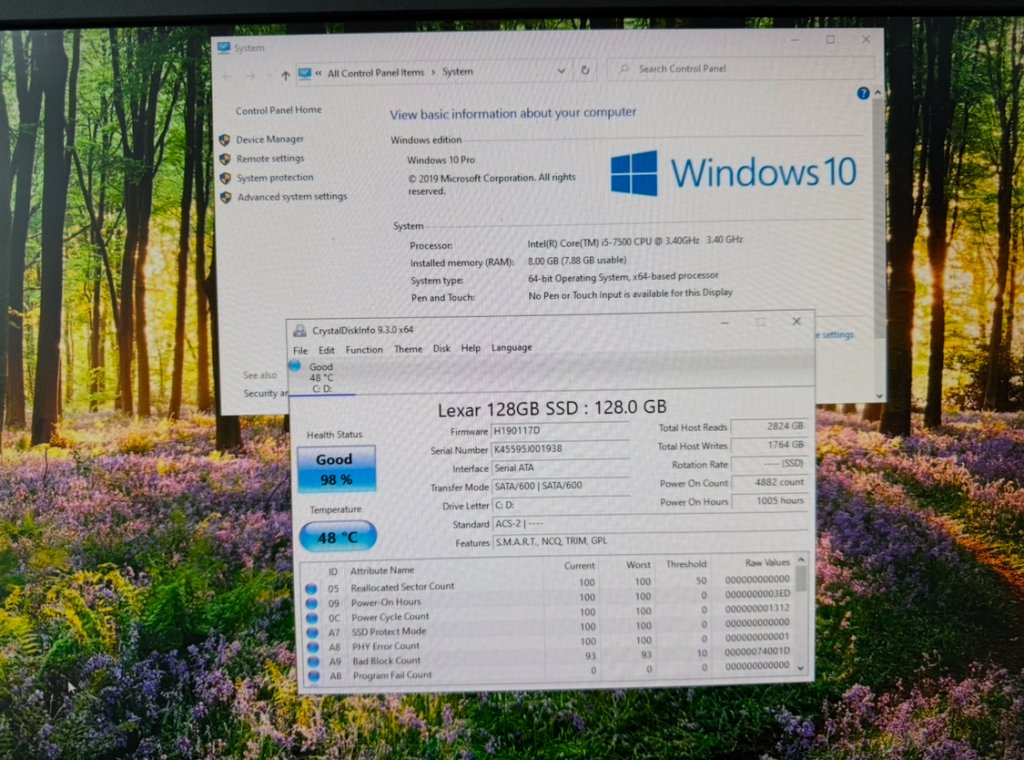
Task: Open the Theme menu in CrystalDiskInfo
Action: 408,349
